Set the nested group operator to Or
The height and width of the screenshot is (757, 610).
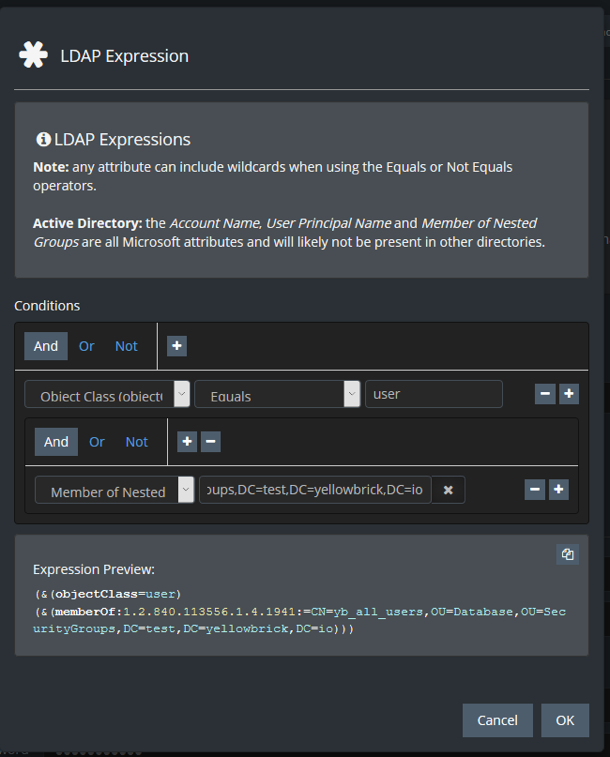click(x=97, y=441)
